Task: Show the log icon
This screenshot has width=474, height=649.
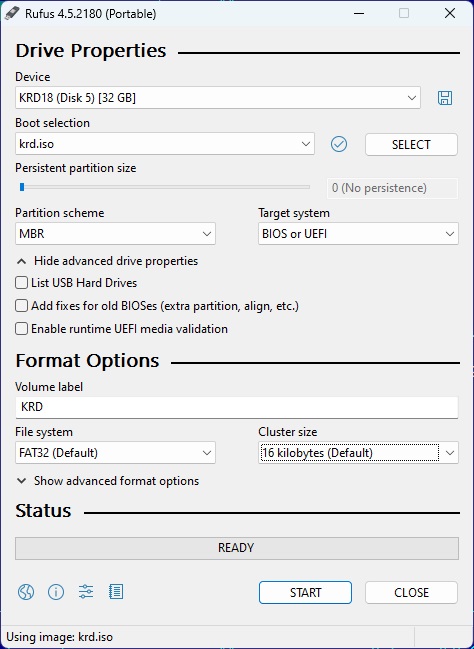Action: tap(116, 592)
